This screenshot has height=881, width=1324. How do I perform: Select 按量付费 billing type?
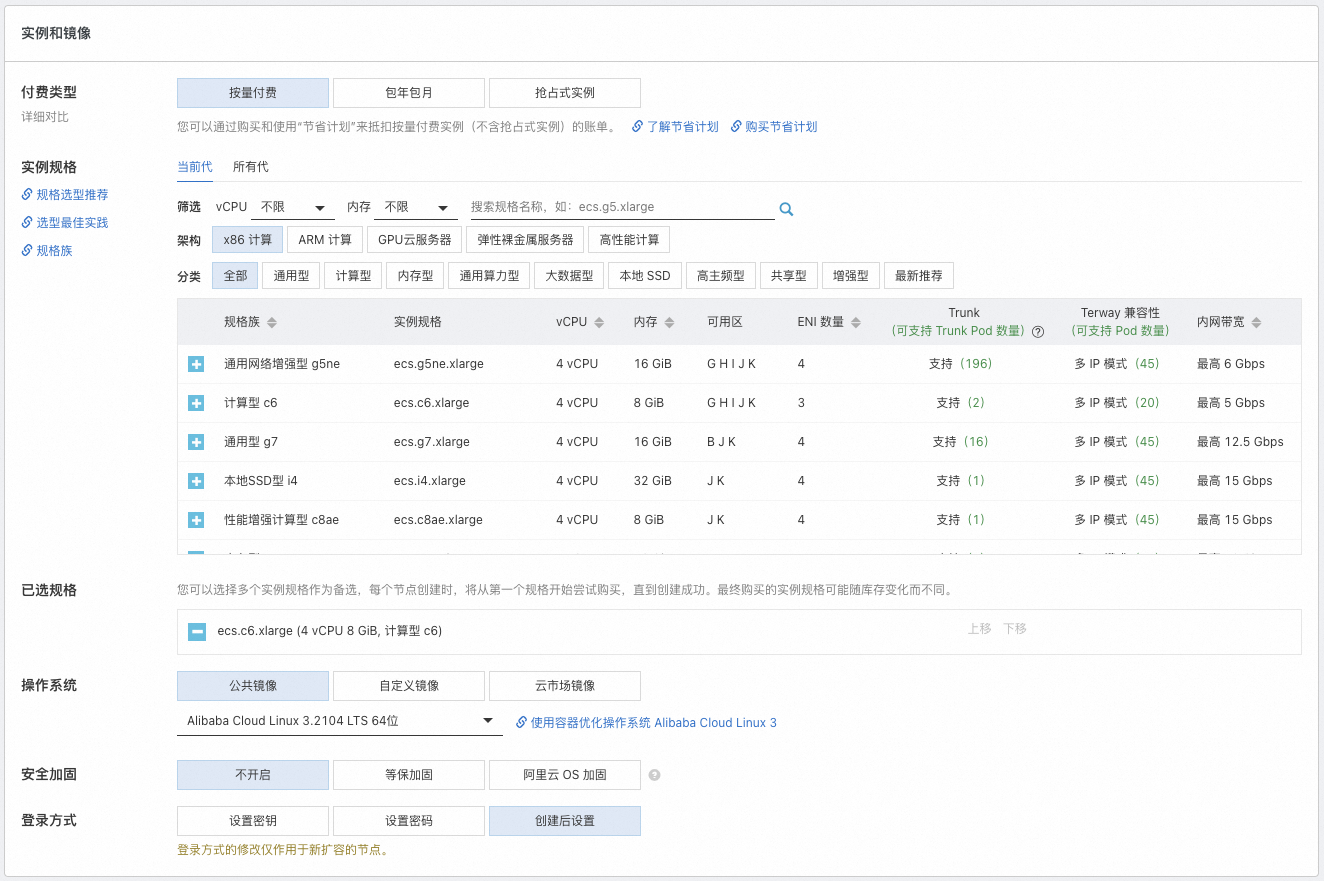(253, 93)
